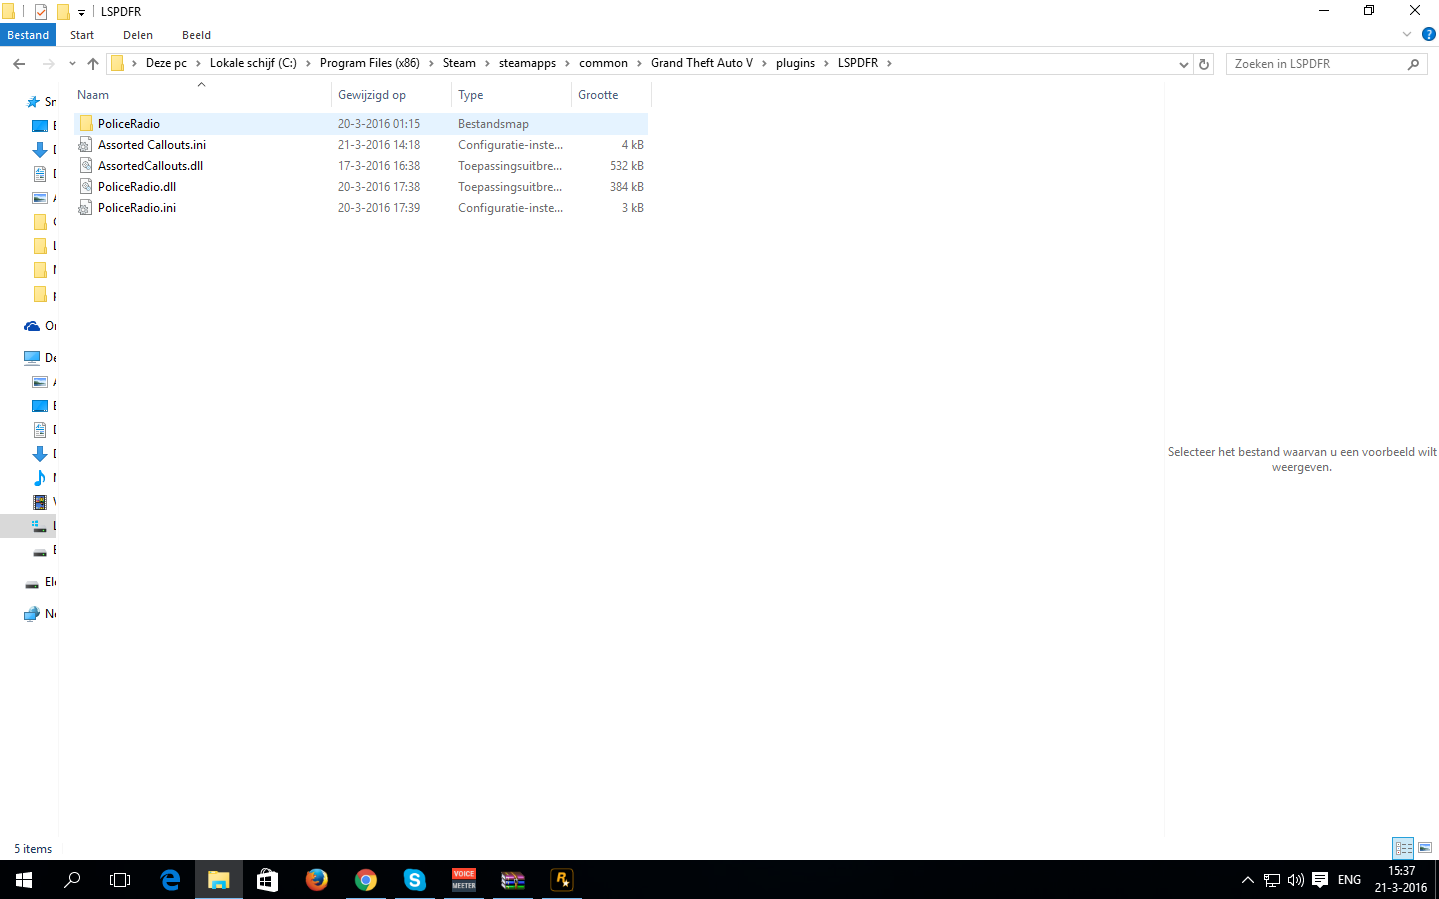Open the Action Center notifications

pyautogui.click(x=1320, y=880)
